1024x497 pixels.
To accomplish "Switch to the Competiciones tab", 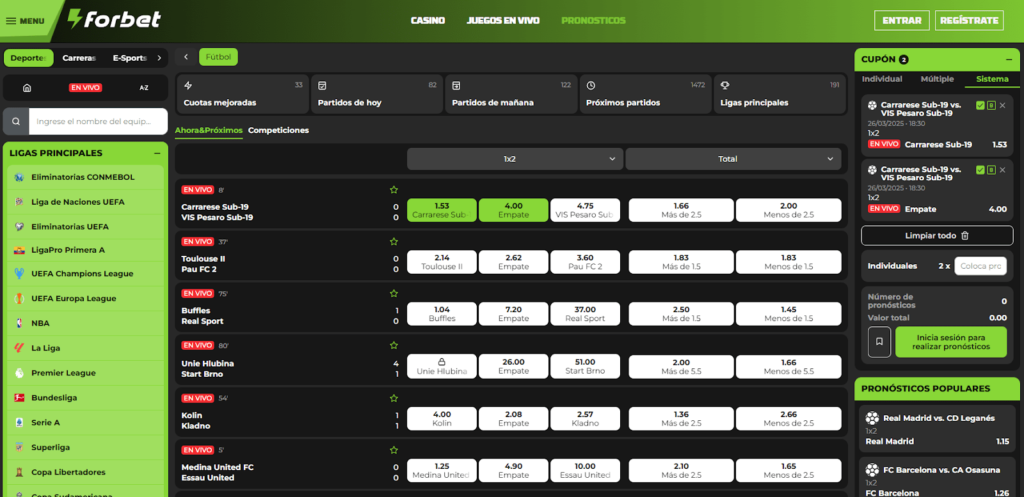I will [278, 130].
